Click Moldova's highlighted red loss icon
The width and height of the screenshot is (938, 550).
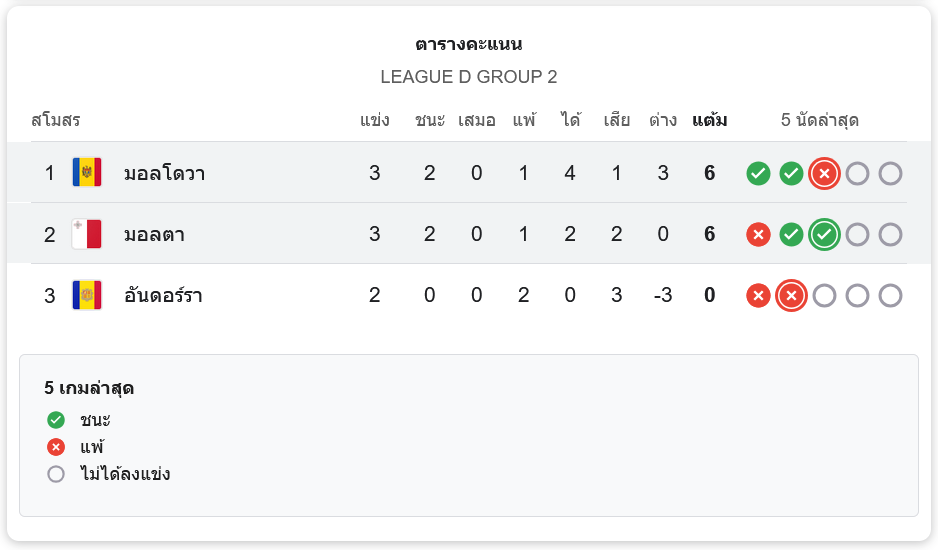[824, 174]
